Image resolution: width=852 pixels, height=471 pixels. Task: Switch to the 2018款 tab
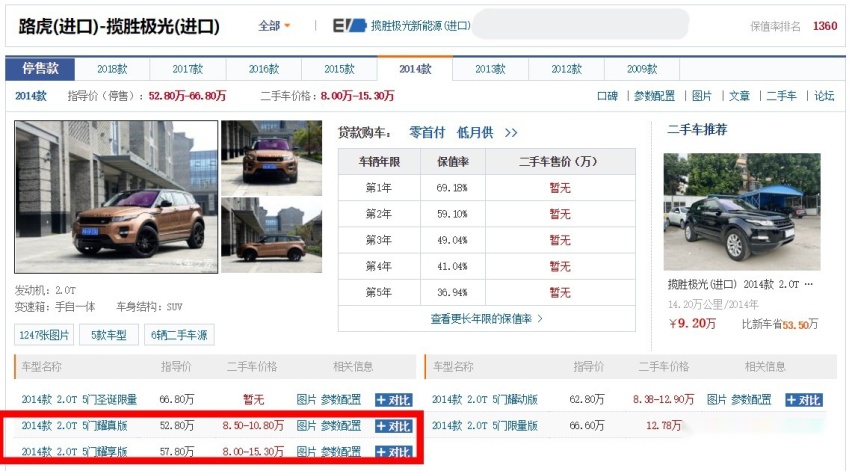coord(112,69)
